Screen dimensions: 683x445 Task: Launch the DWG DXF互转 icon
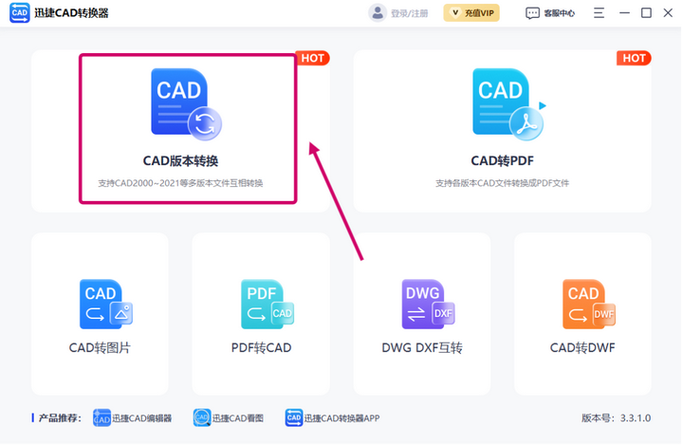point(428,304)
